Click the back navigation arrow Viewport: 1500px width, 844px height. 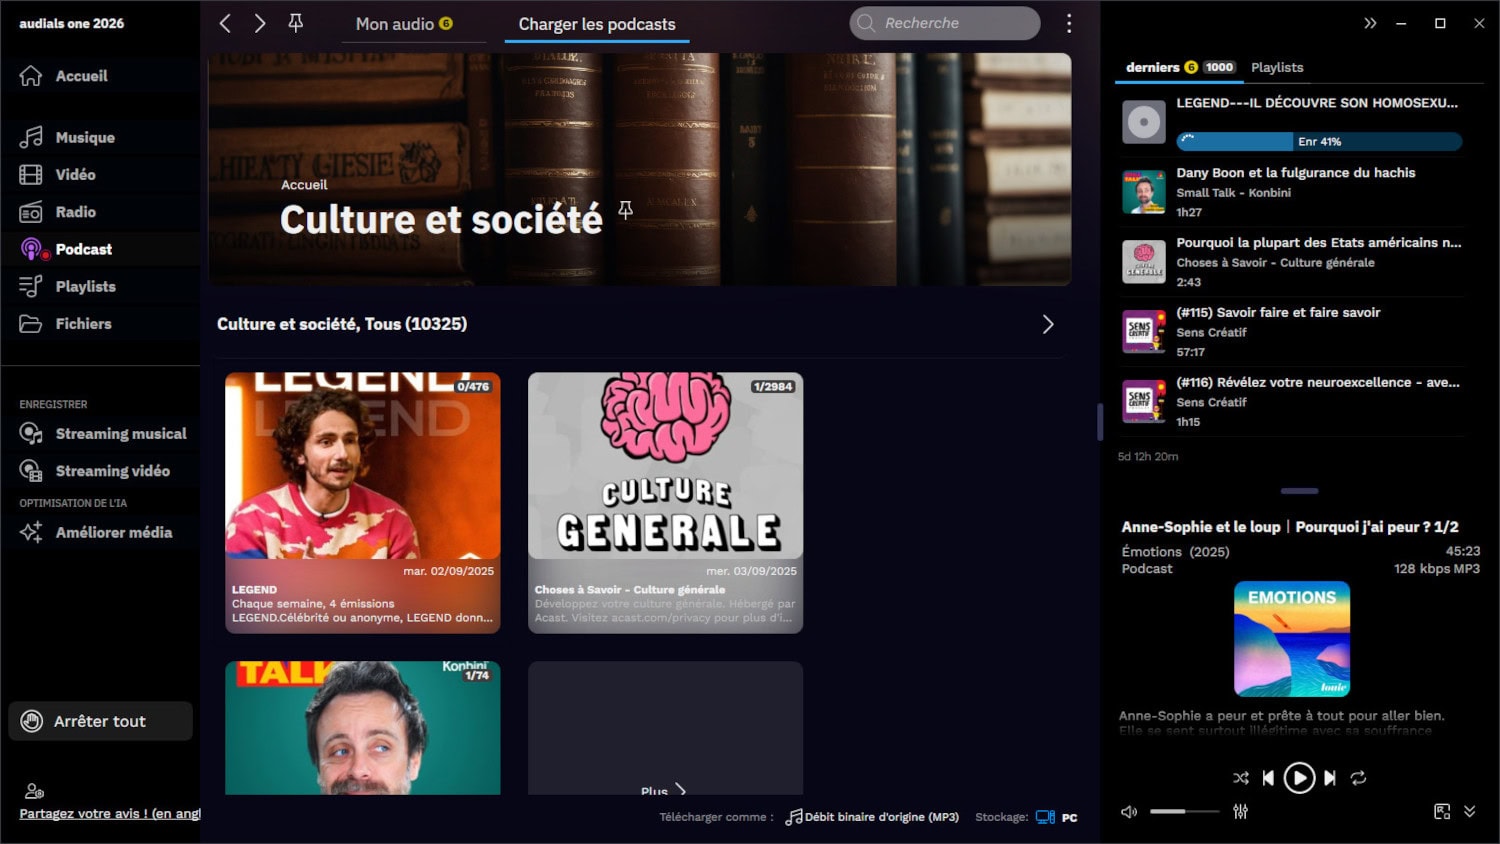225,23
